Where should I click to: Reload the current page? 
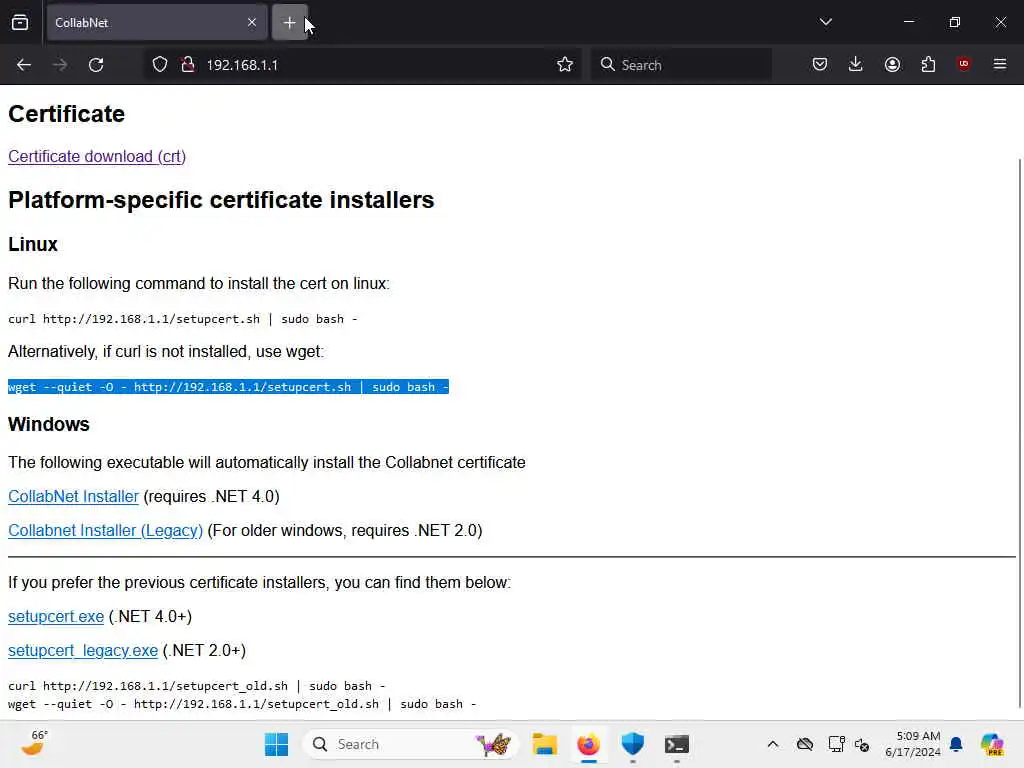pyautogui.click(x=96, y=65)
